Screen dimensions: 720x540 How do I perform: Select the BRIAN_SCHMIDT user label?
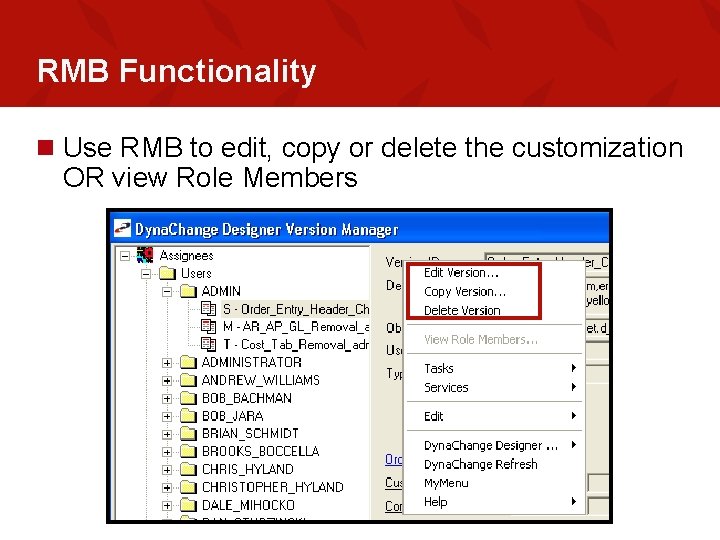[250, 433]
